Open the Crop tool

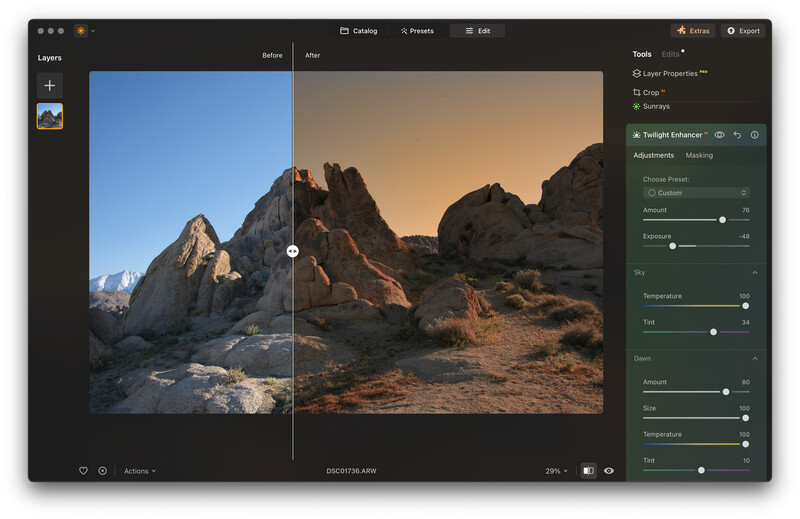click(x=648, y=92)
